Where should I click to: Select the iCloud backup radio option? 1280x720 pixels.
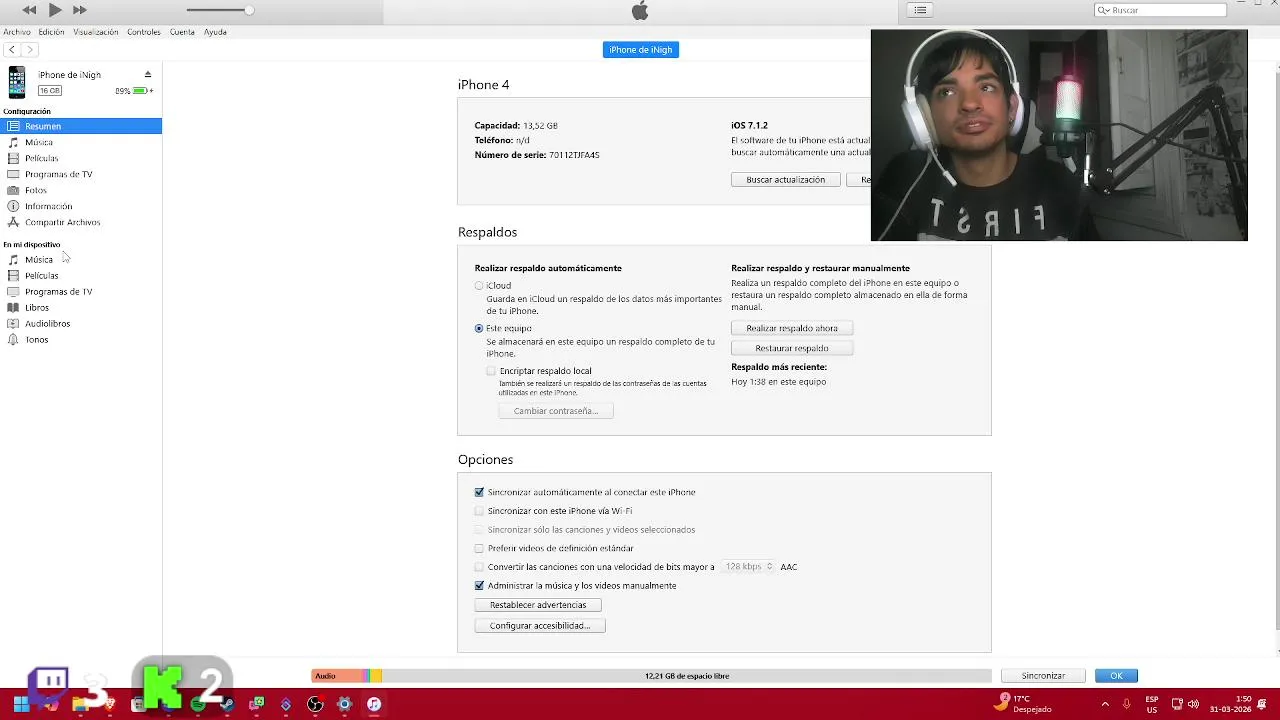coord(479,286)
